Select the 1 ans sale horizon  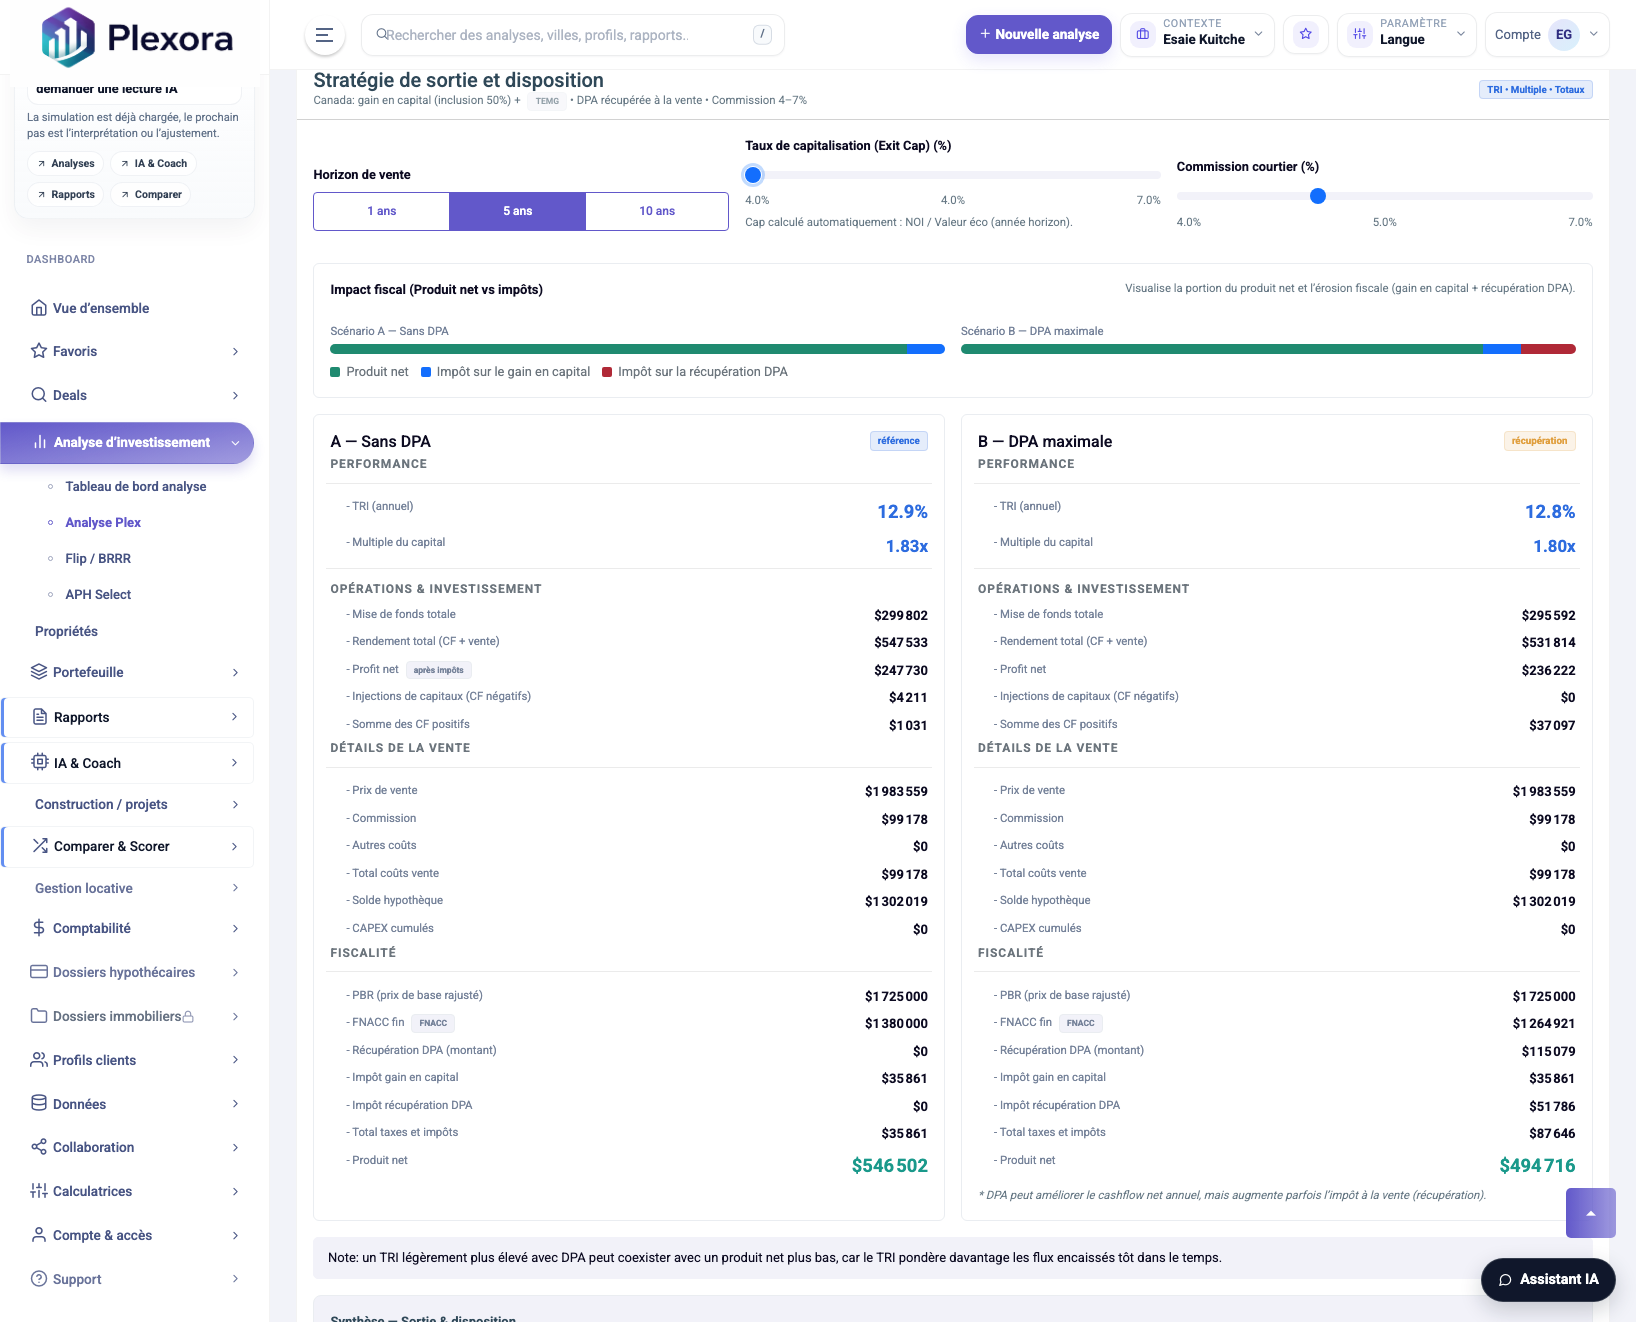pyautogui.click(x=381, y=211)
